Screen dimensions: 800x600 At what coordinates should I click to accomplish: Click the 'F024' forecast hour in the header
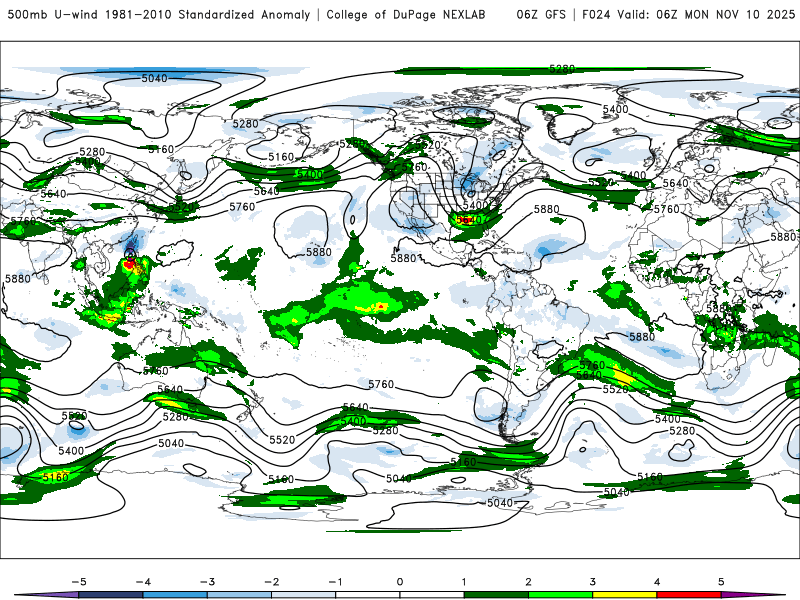point(596,15)
